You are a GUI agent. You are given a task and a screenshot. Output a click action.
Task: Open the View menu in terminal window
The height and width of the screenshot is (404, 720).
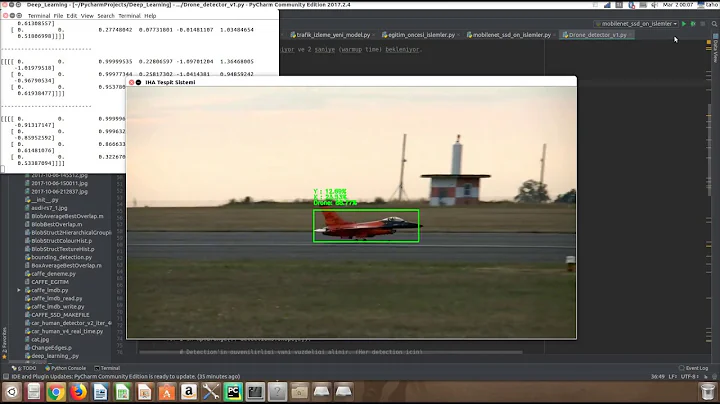click(87, 16)
